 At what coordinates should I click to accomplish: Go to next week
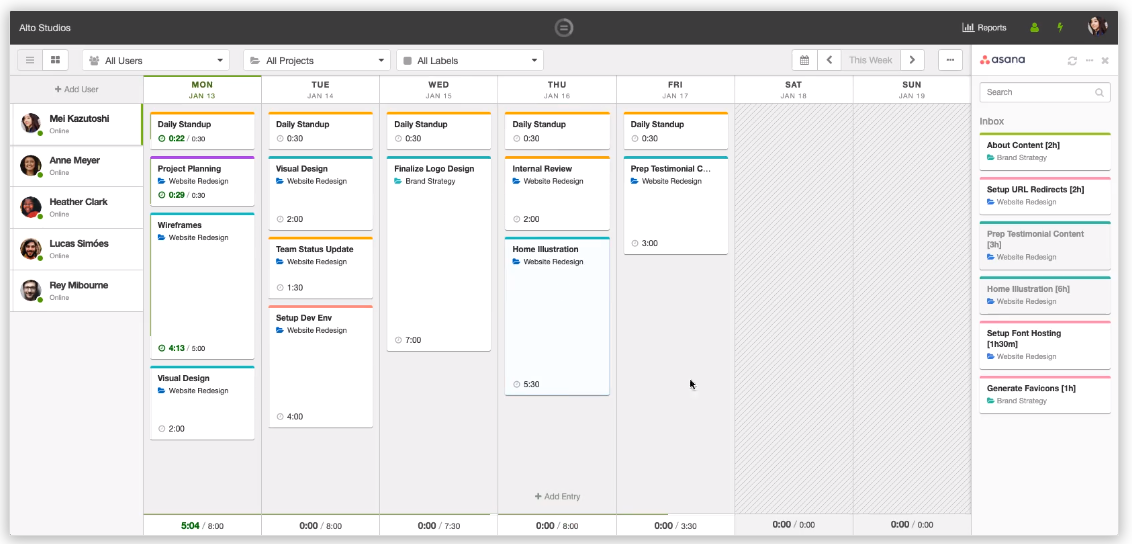(x=913, y=60)
